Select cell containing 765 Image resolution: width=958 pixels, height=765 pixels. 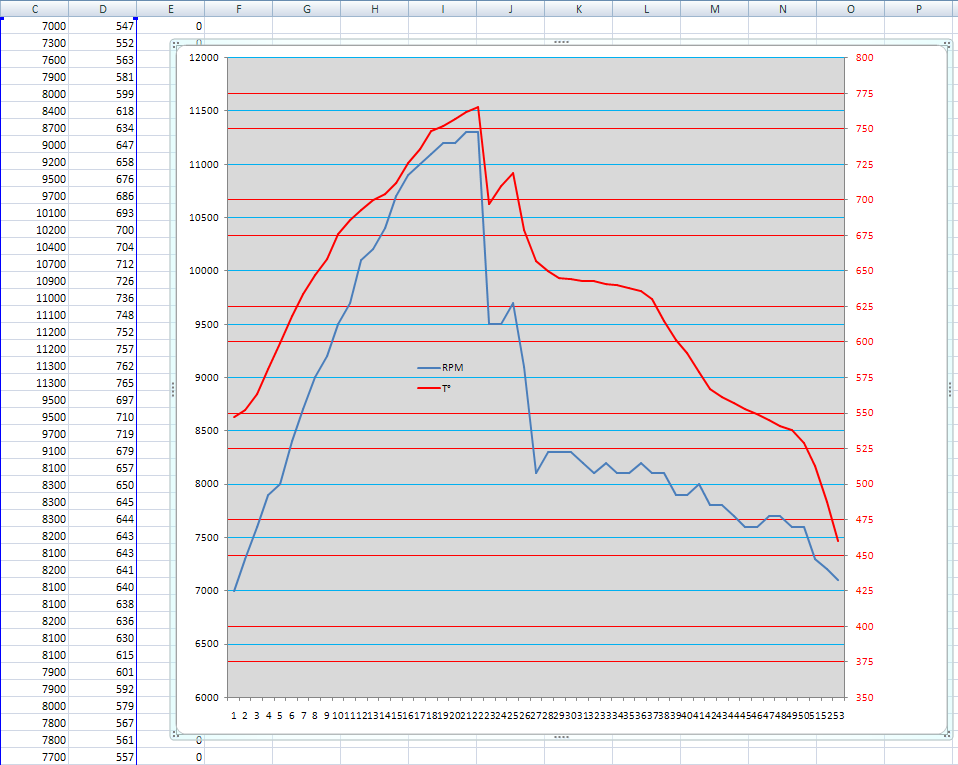point(103,382)
